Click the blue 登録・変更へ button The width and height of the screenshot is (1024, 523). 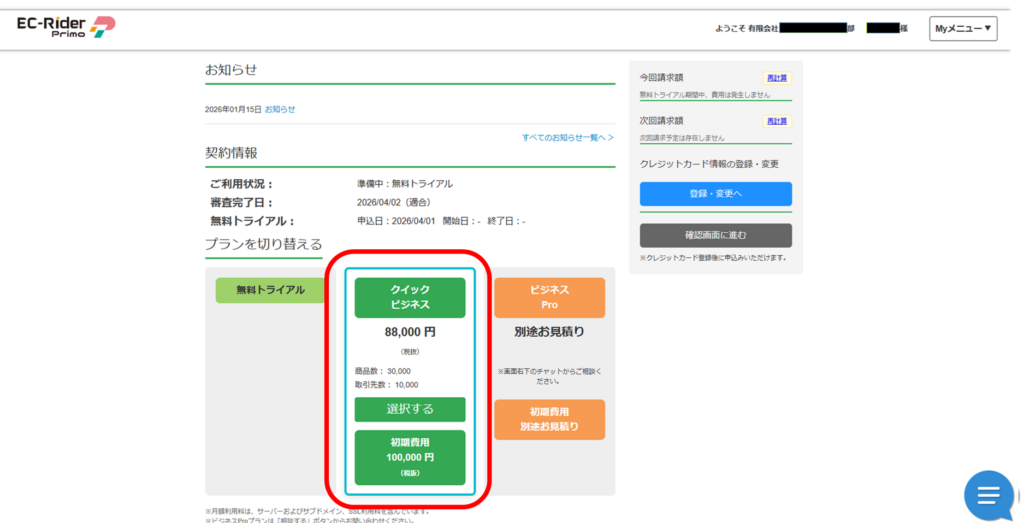click(715, 193)
